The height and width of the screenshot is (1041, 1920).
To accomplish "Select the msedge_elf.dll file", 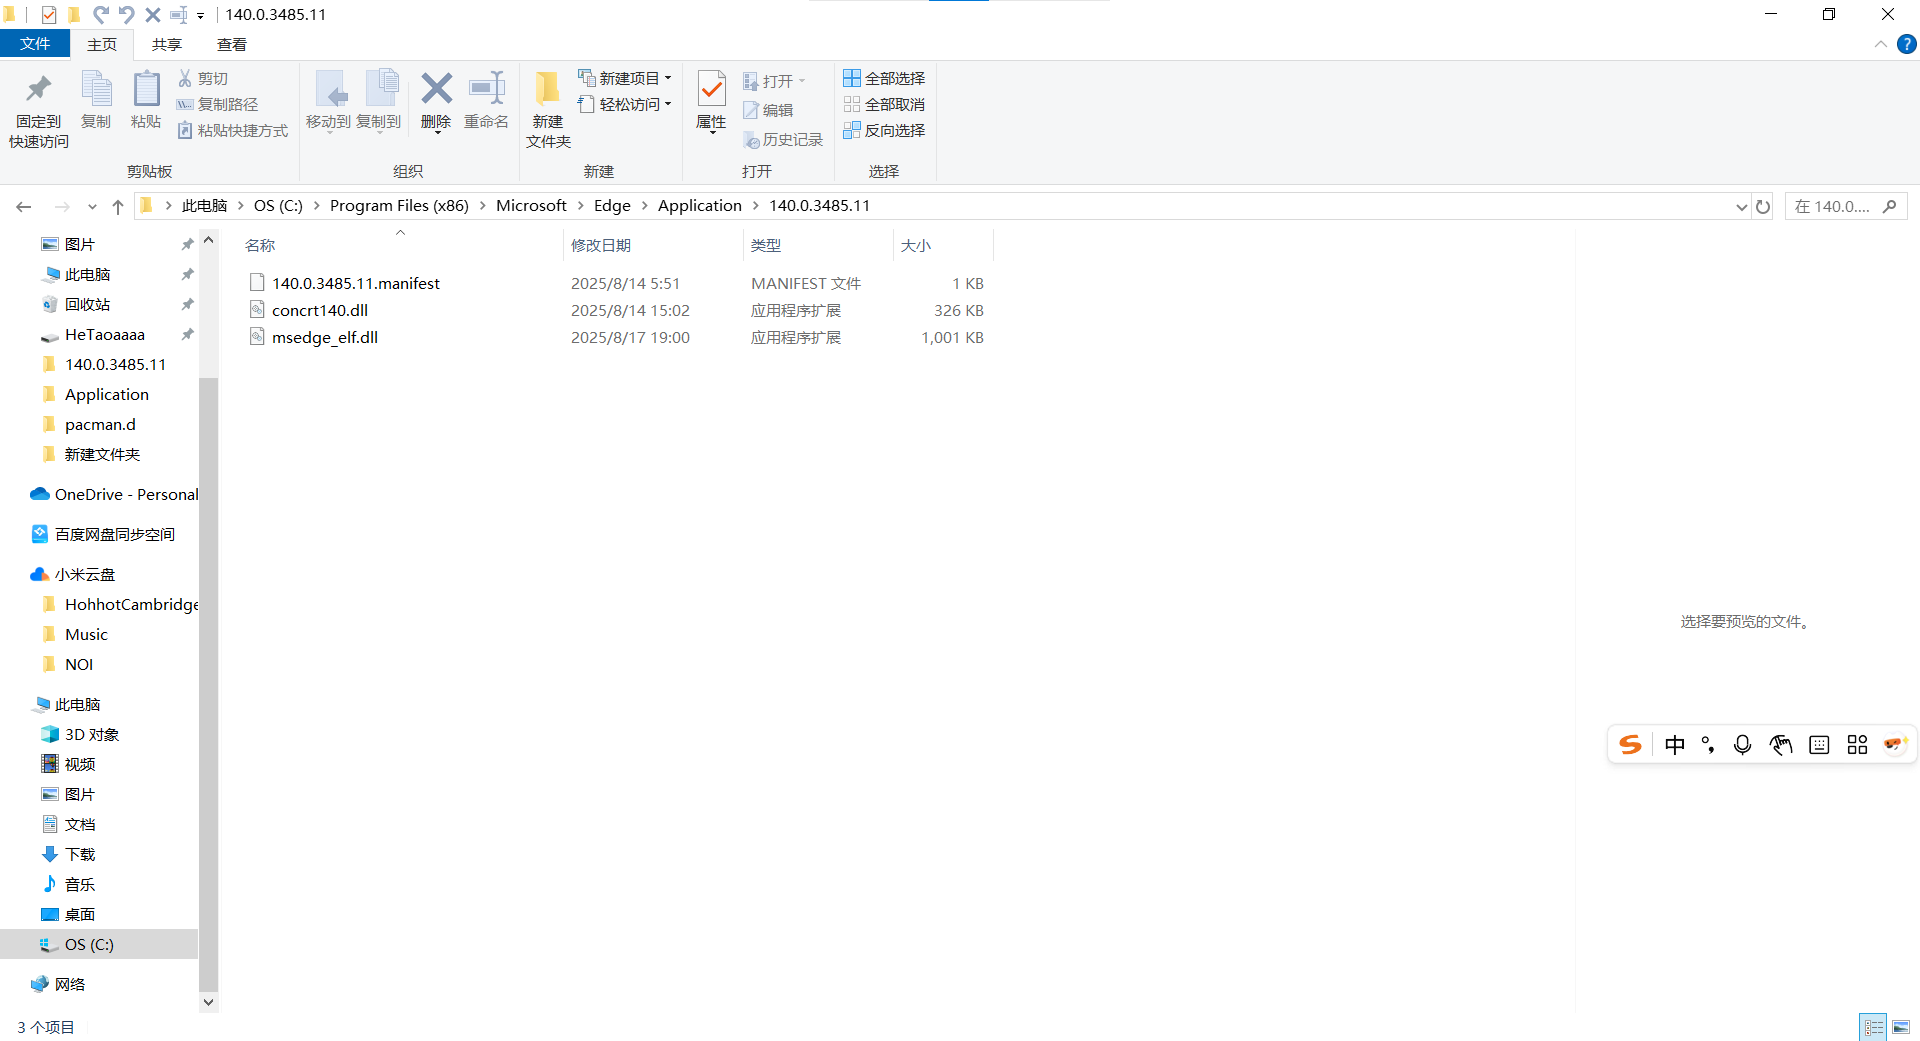I will coord(324,337).
